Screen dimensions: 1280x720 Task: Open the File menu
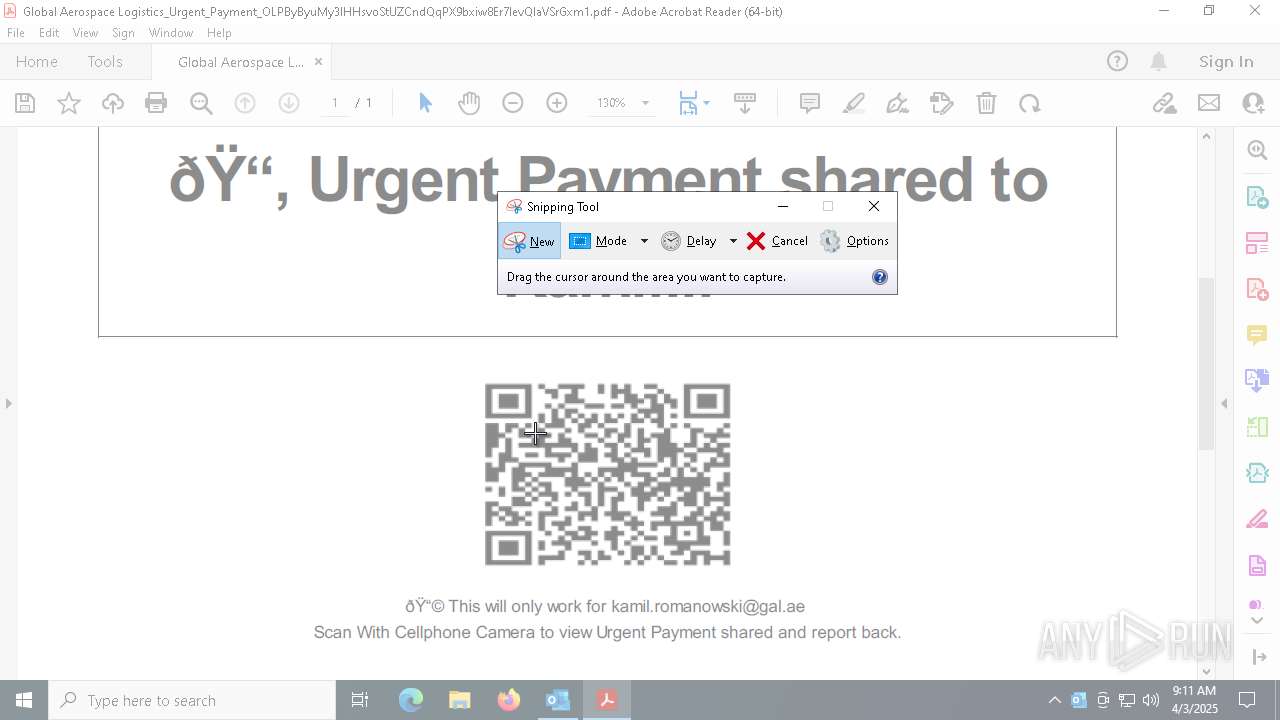(x=16, y=32)
